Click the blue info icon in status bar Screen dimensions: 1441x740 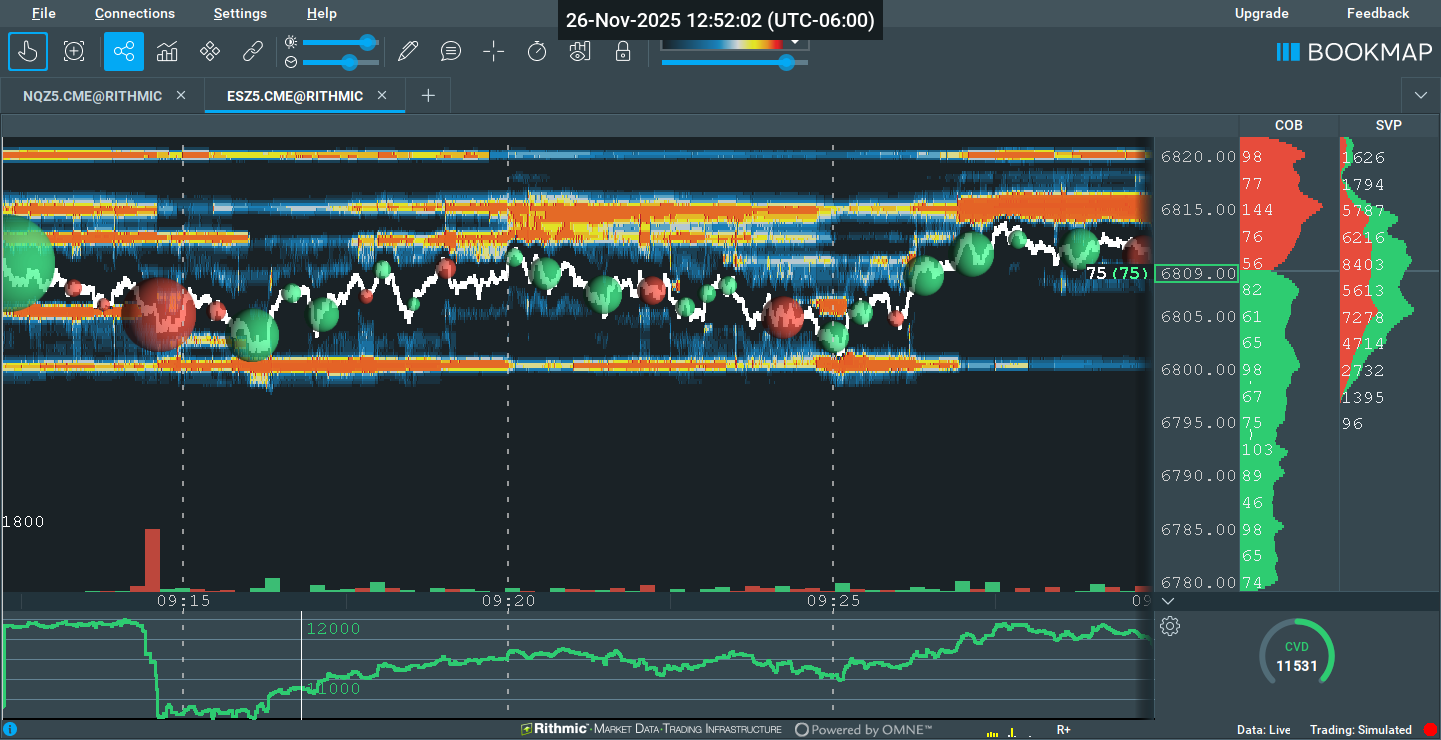10,730
